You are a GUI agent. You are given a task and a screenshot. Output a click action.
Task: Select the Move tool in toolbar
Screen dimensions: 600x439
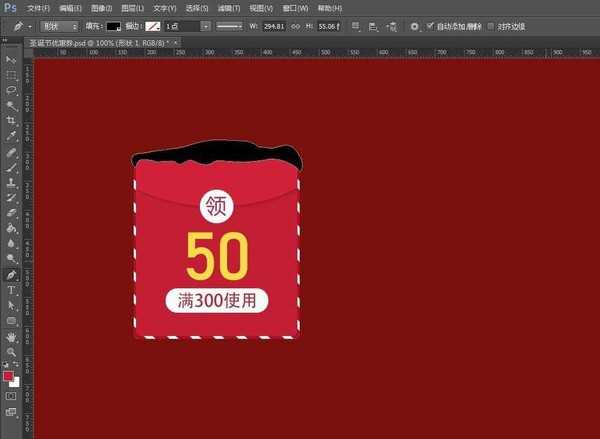tap(11, 60)
